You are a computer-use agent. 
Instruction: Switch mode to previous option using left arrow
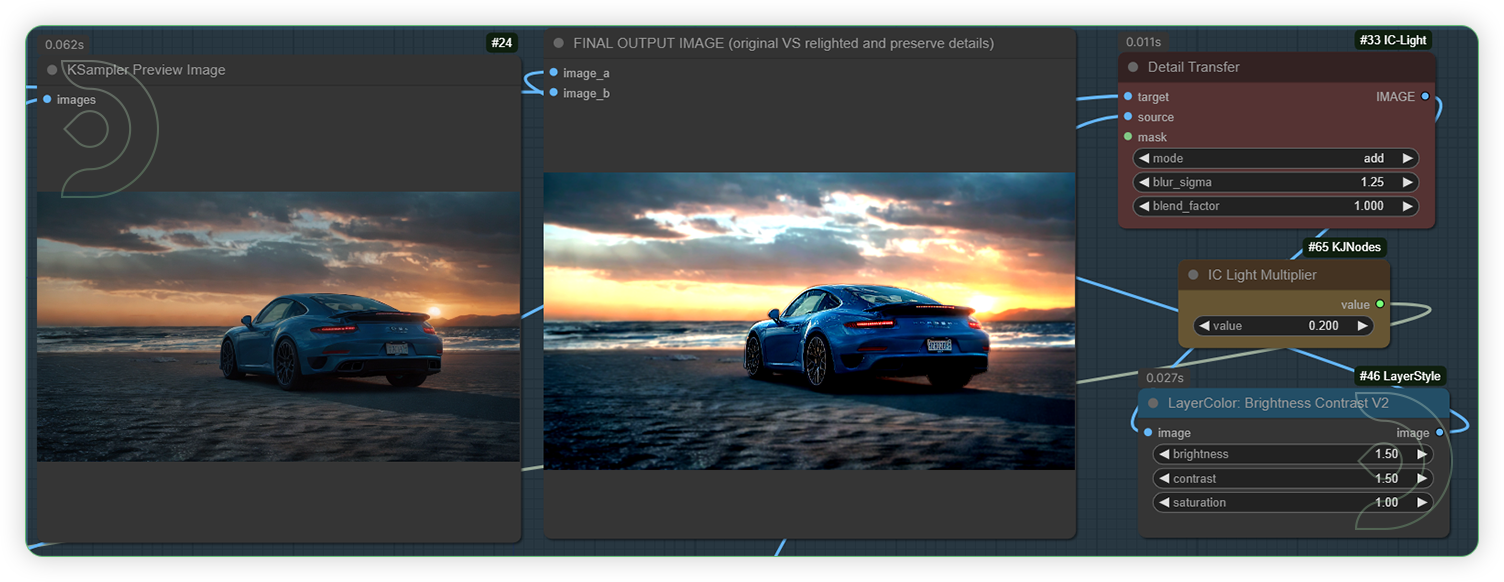coord(1143,158)
